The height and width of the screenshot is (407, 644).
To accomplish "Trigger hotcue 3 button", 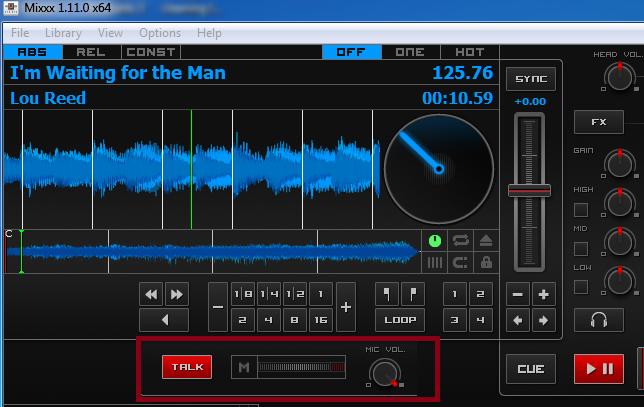I will click(x=455, y=320).
